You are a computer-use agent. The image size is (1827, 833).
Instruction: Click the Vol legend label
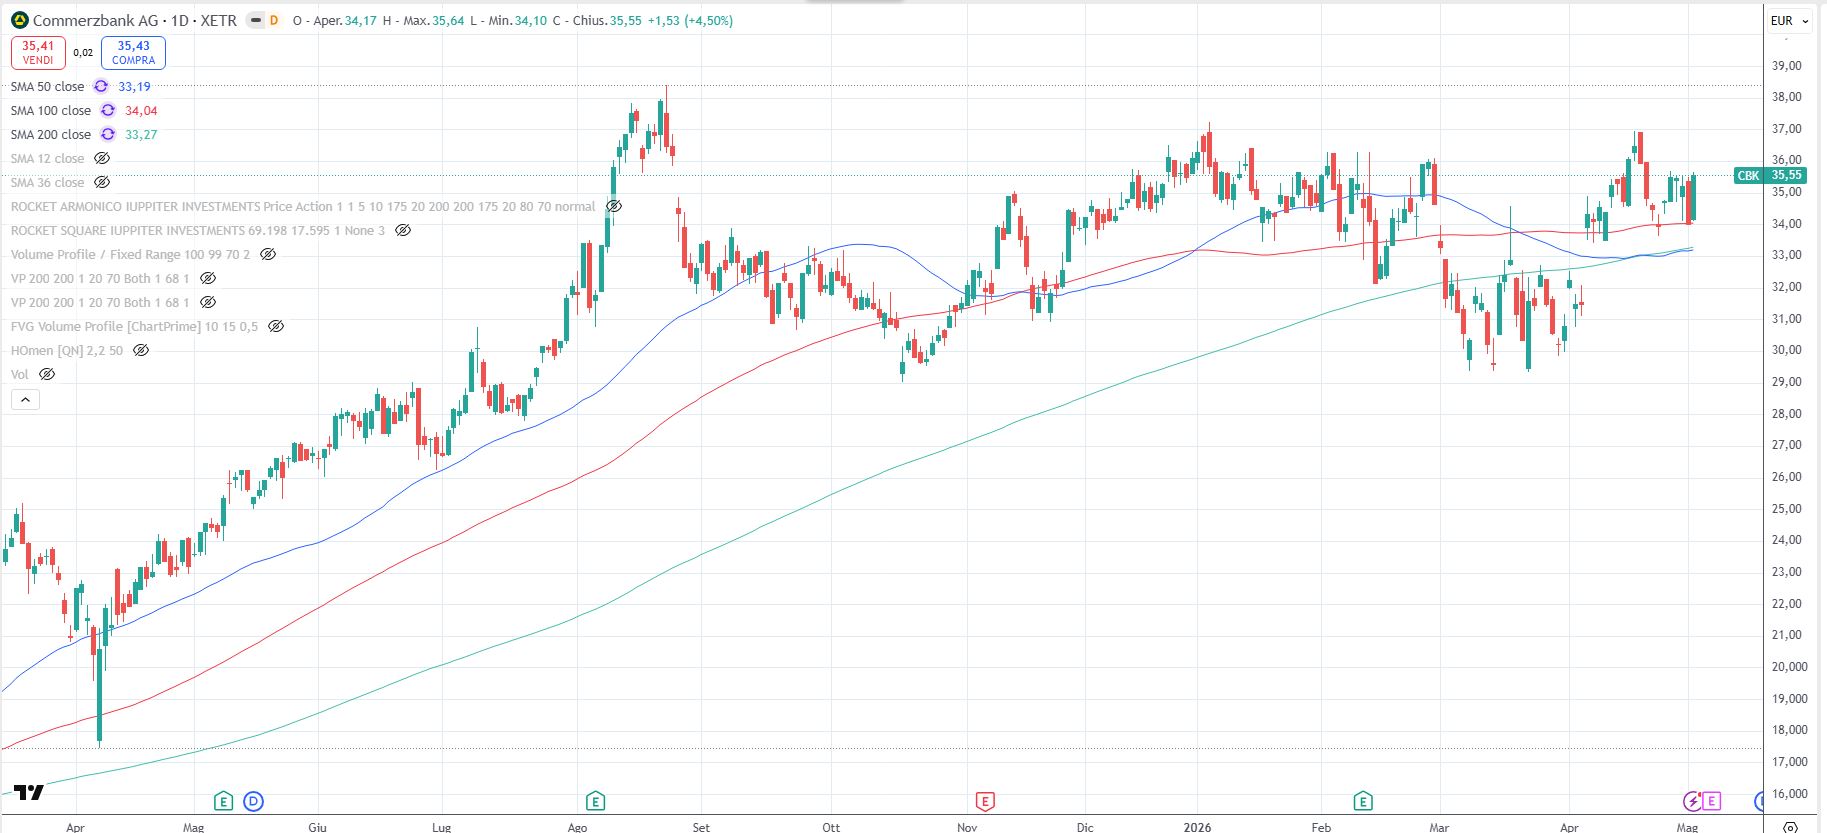tap(20, 375)
